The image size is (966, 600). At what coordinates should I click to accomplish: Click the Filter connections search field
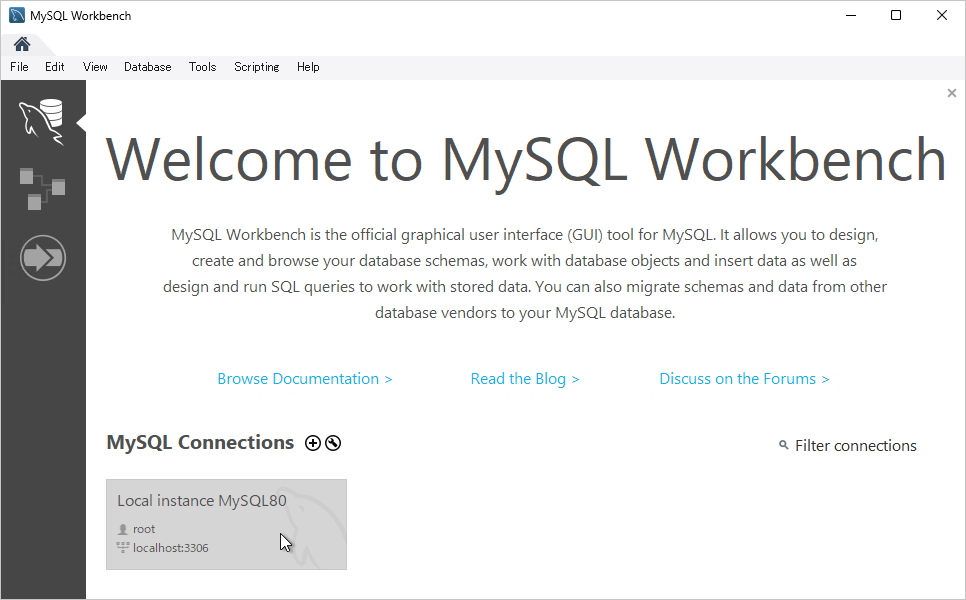pos(855,445)
